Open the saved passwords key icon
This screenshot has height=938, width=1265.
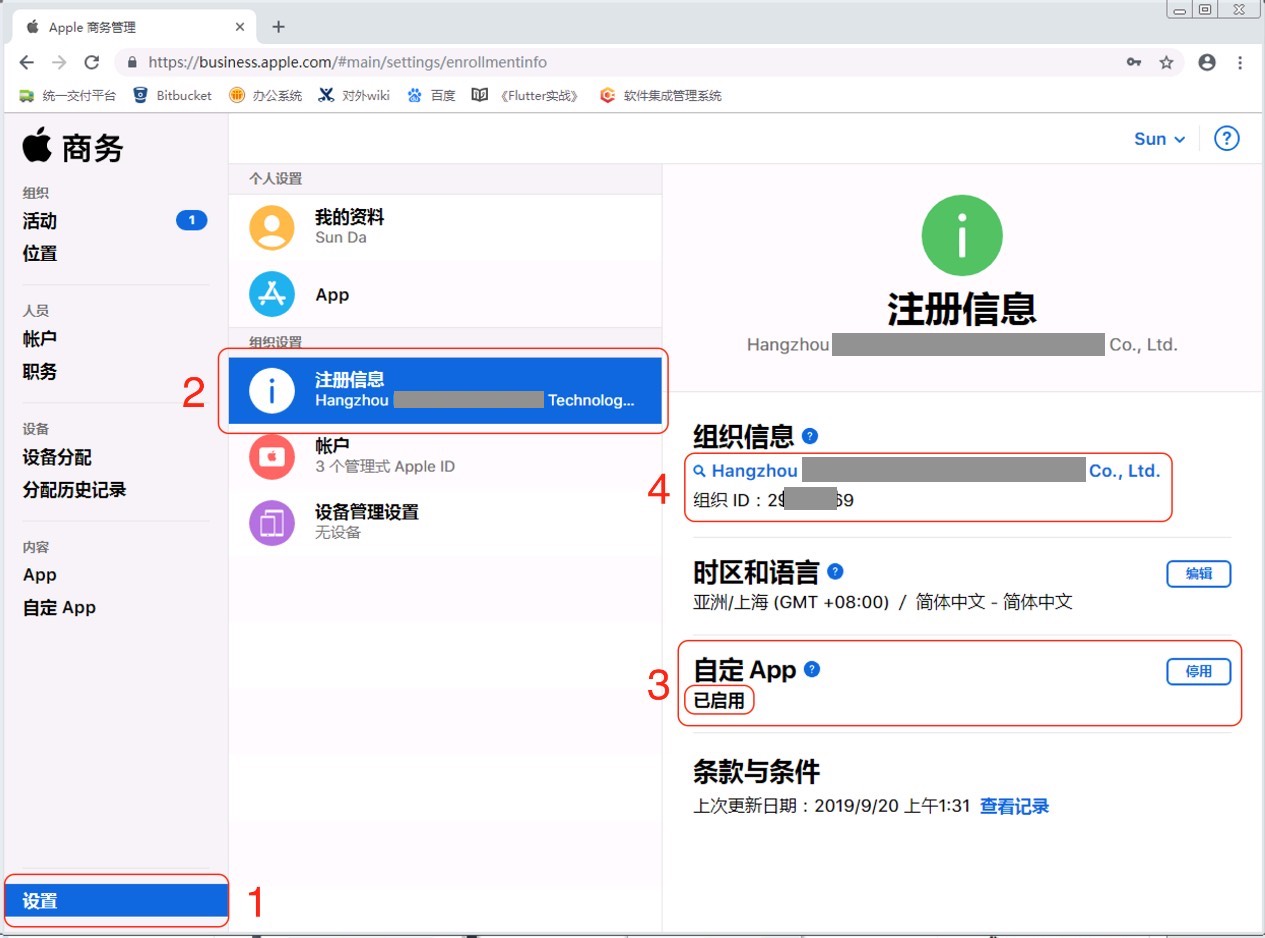1134,62
